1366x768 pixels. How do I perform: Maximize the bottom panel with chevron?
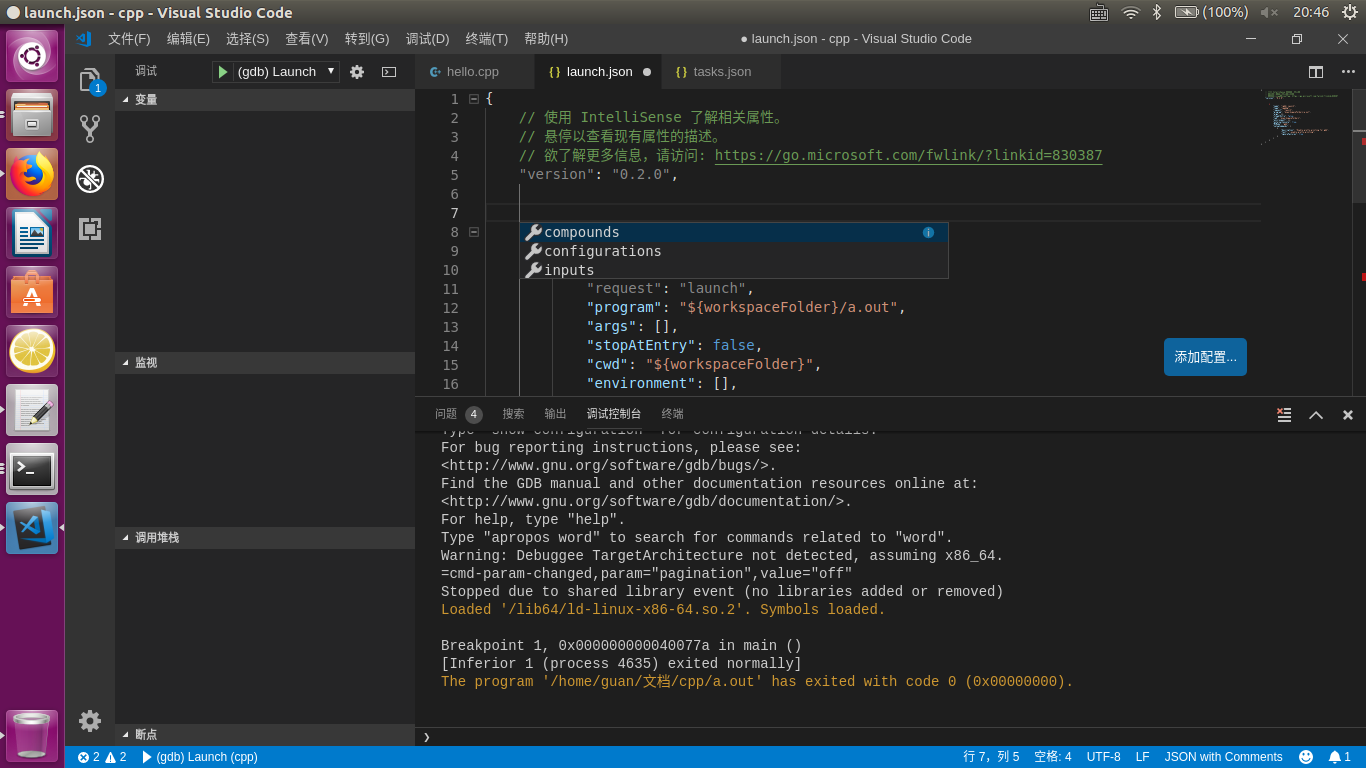[1316, 414]
